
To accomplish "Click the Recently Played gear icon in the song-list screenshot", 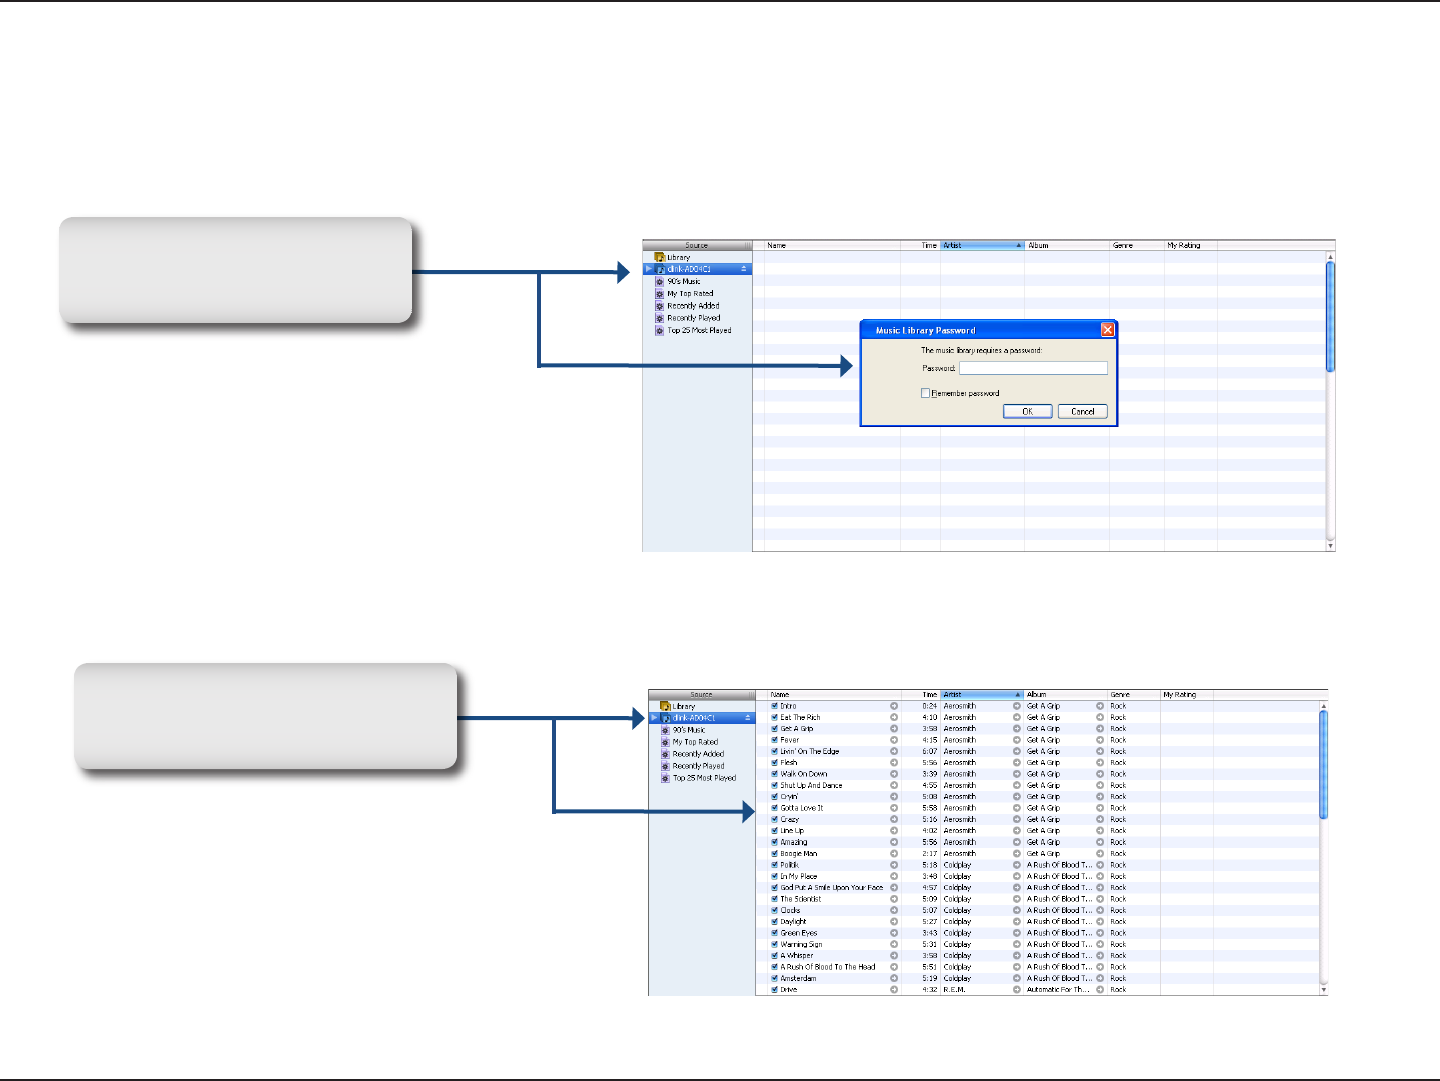I will tap(665, 766).
